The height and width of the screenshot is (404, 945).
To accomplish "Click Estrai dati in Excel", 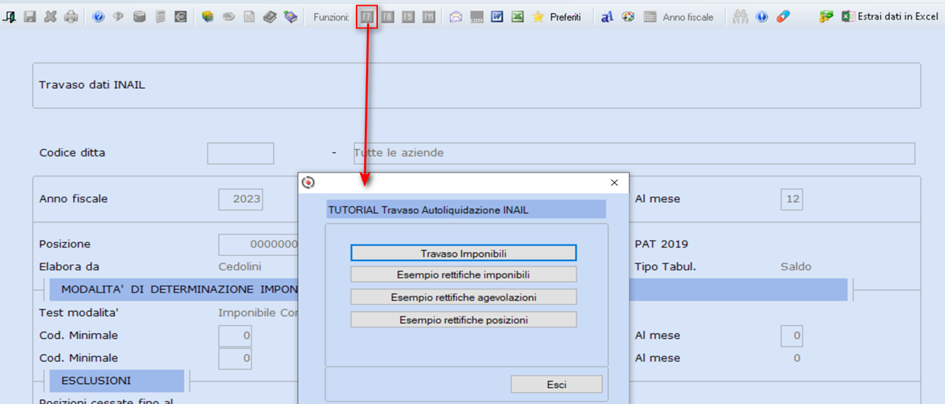I will (889, 17).
